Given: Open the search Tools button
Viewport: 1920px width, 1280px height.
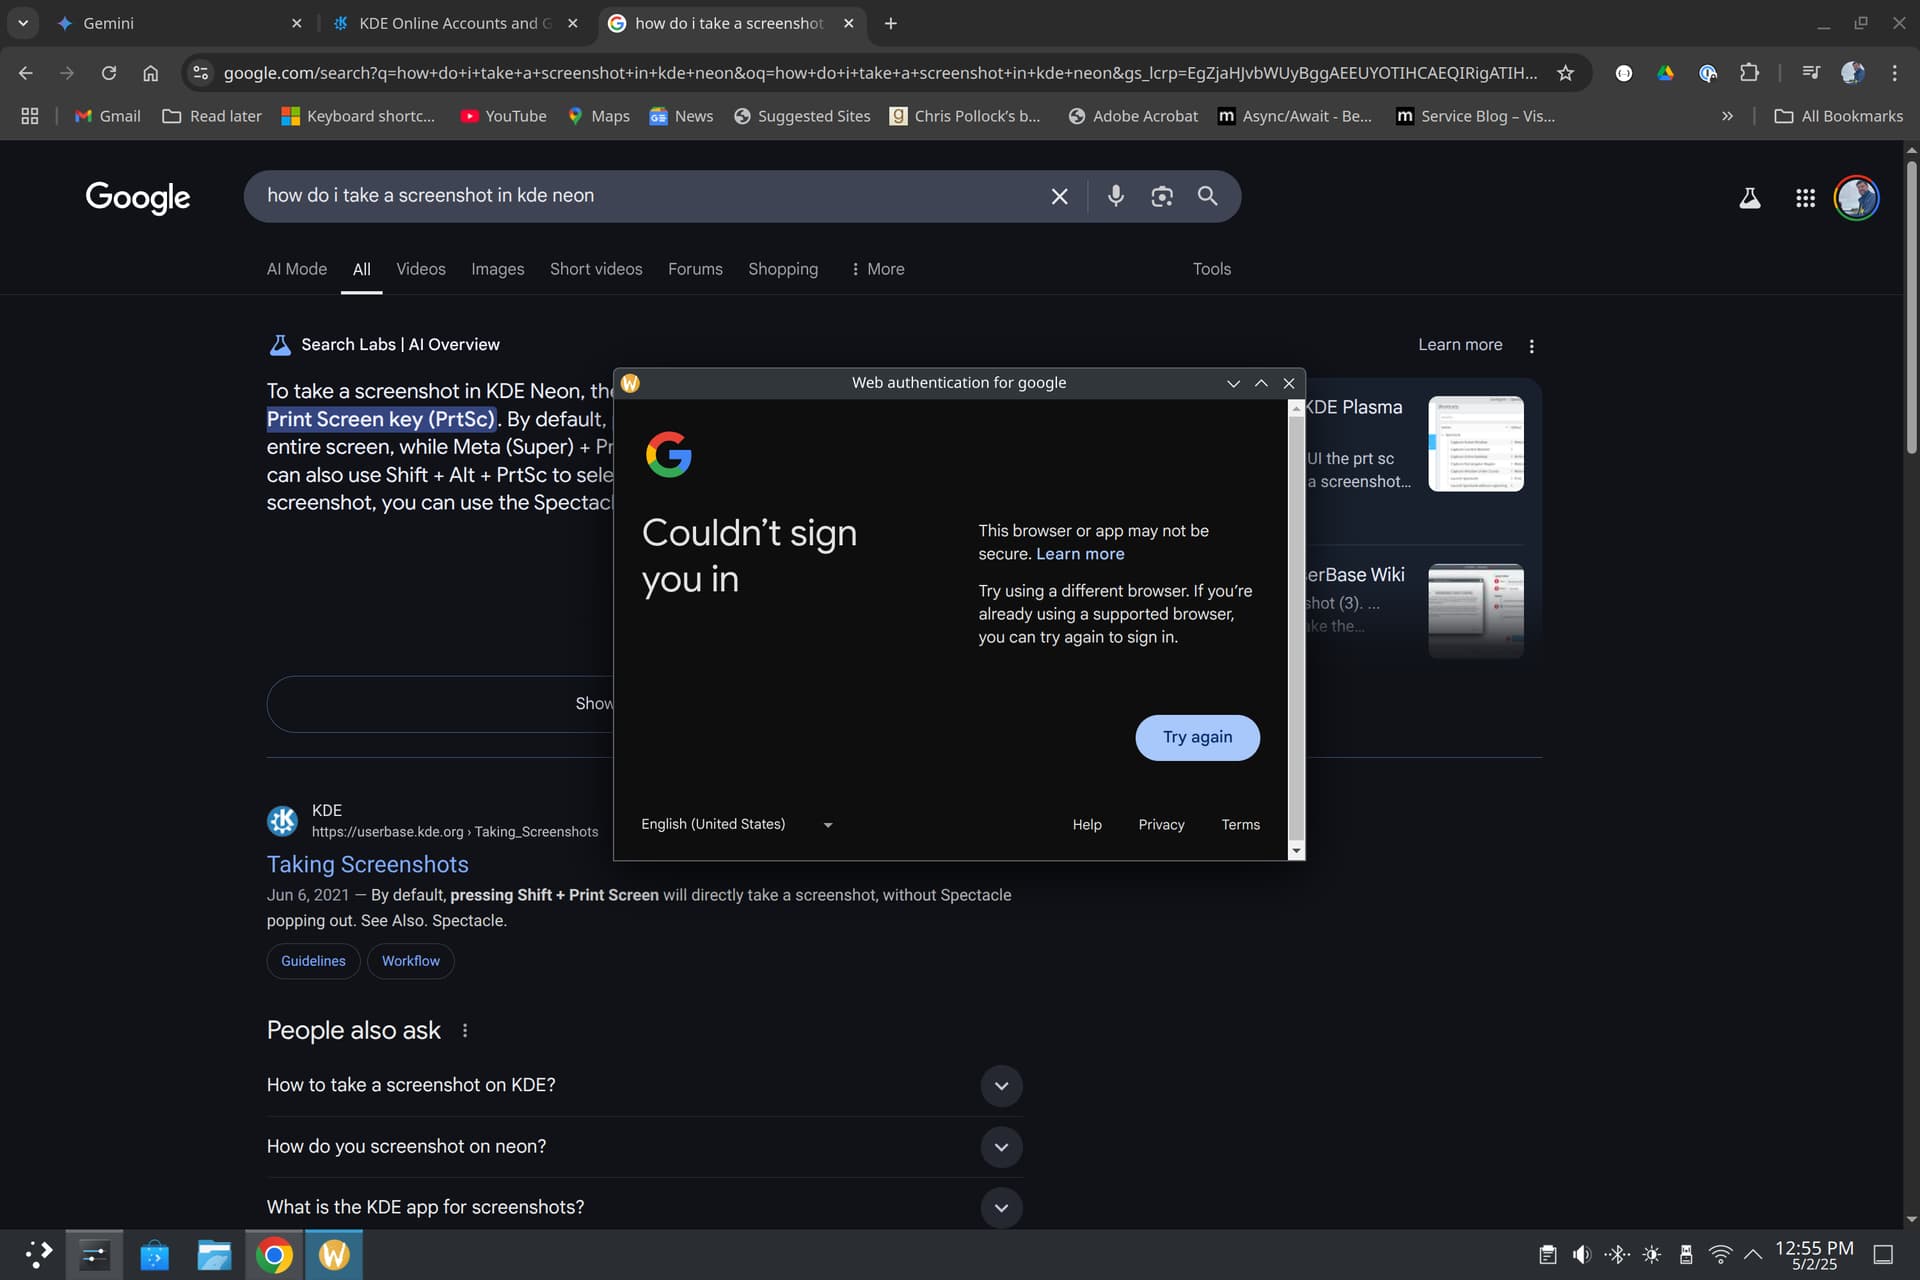Looking at the screenshot, I should (x=1211, y=269).
